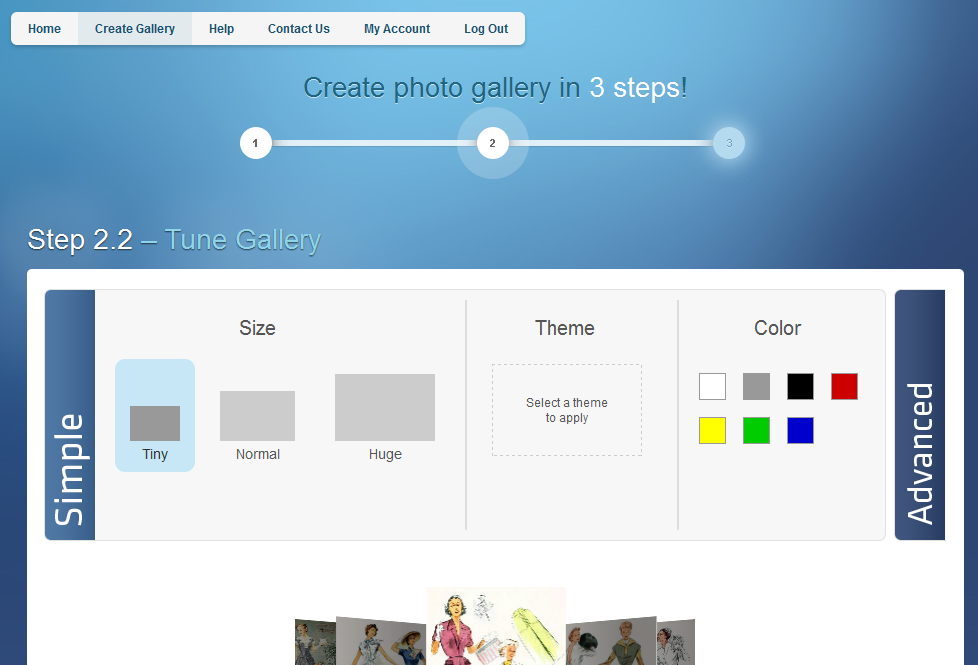Screen dimensions: 978x665
Task: Choose the gray color swatch
Action: point(757,386)
